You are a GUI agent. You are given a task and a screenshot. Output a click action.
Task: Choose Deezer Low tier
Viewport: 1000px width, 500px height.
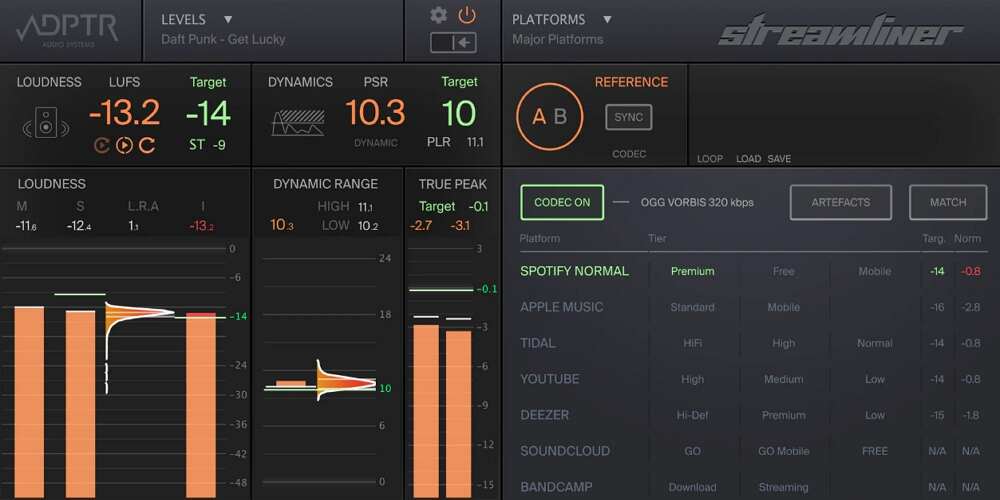click(874, 415)
